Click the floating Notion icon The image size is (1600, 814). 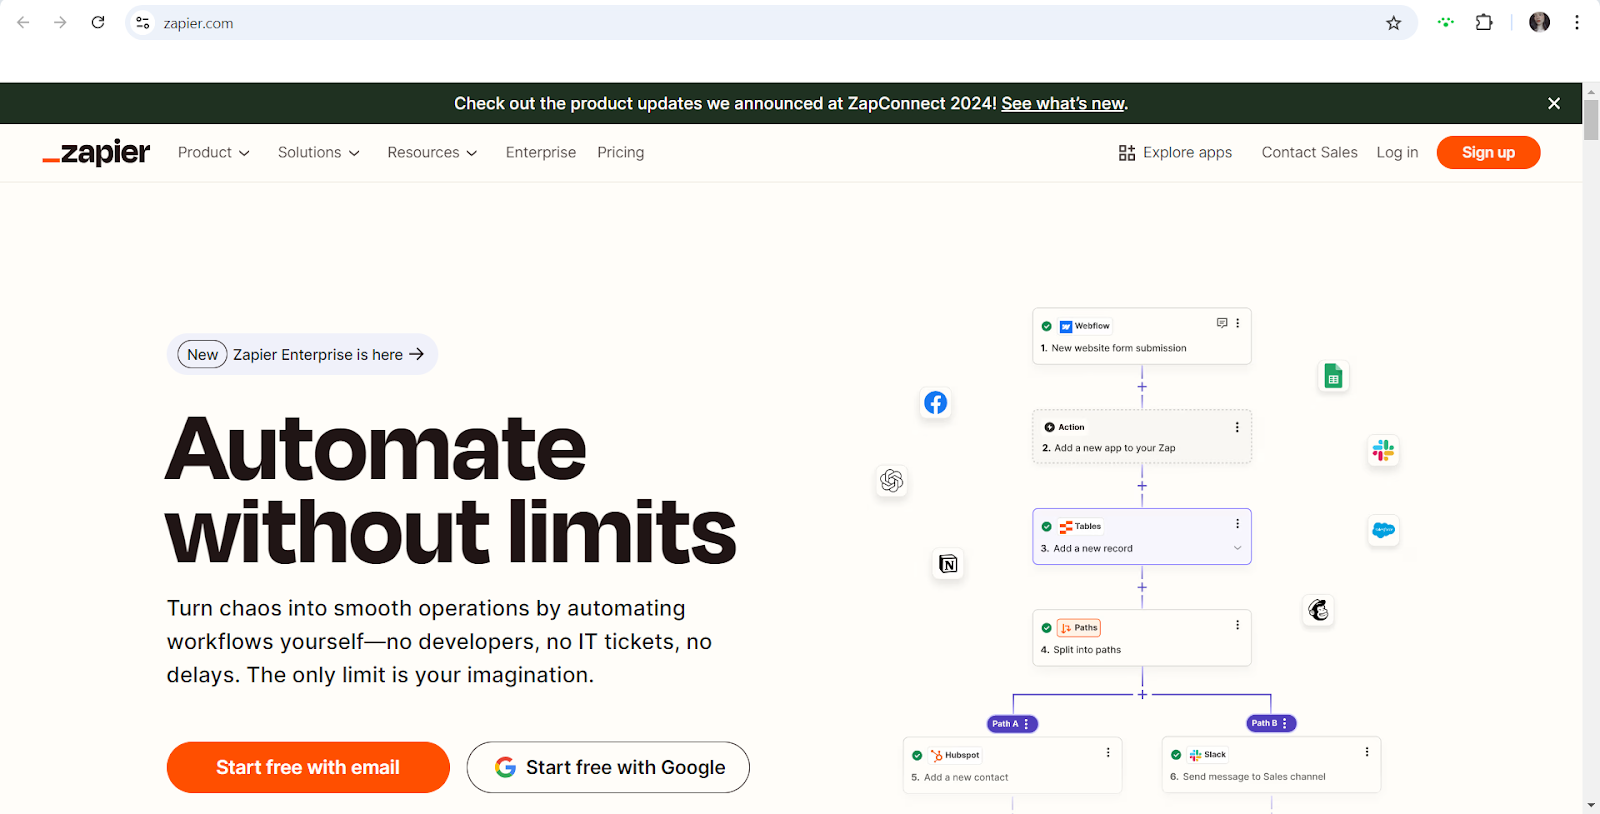pyautogui.click(x=948, y=564)
